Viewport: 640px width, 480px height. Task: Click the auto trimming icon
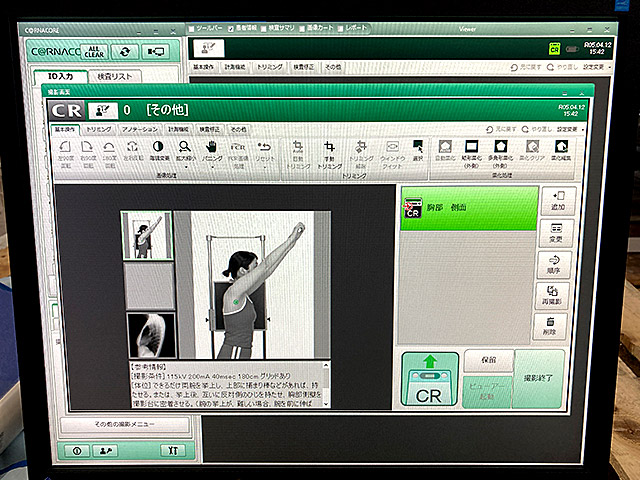click(x=298, y=147)
